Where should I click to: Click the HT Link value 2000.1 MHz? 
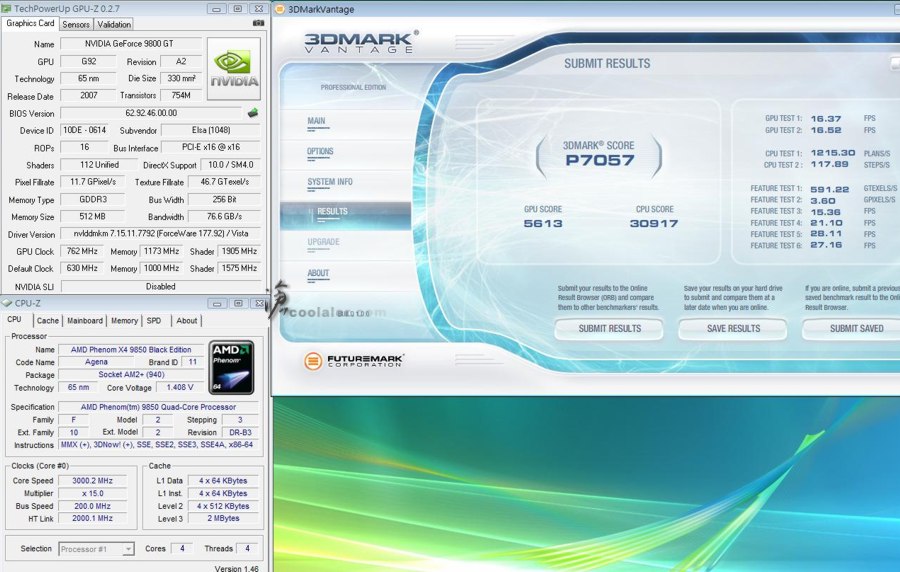(x=92, y=518)
